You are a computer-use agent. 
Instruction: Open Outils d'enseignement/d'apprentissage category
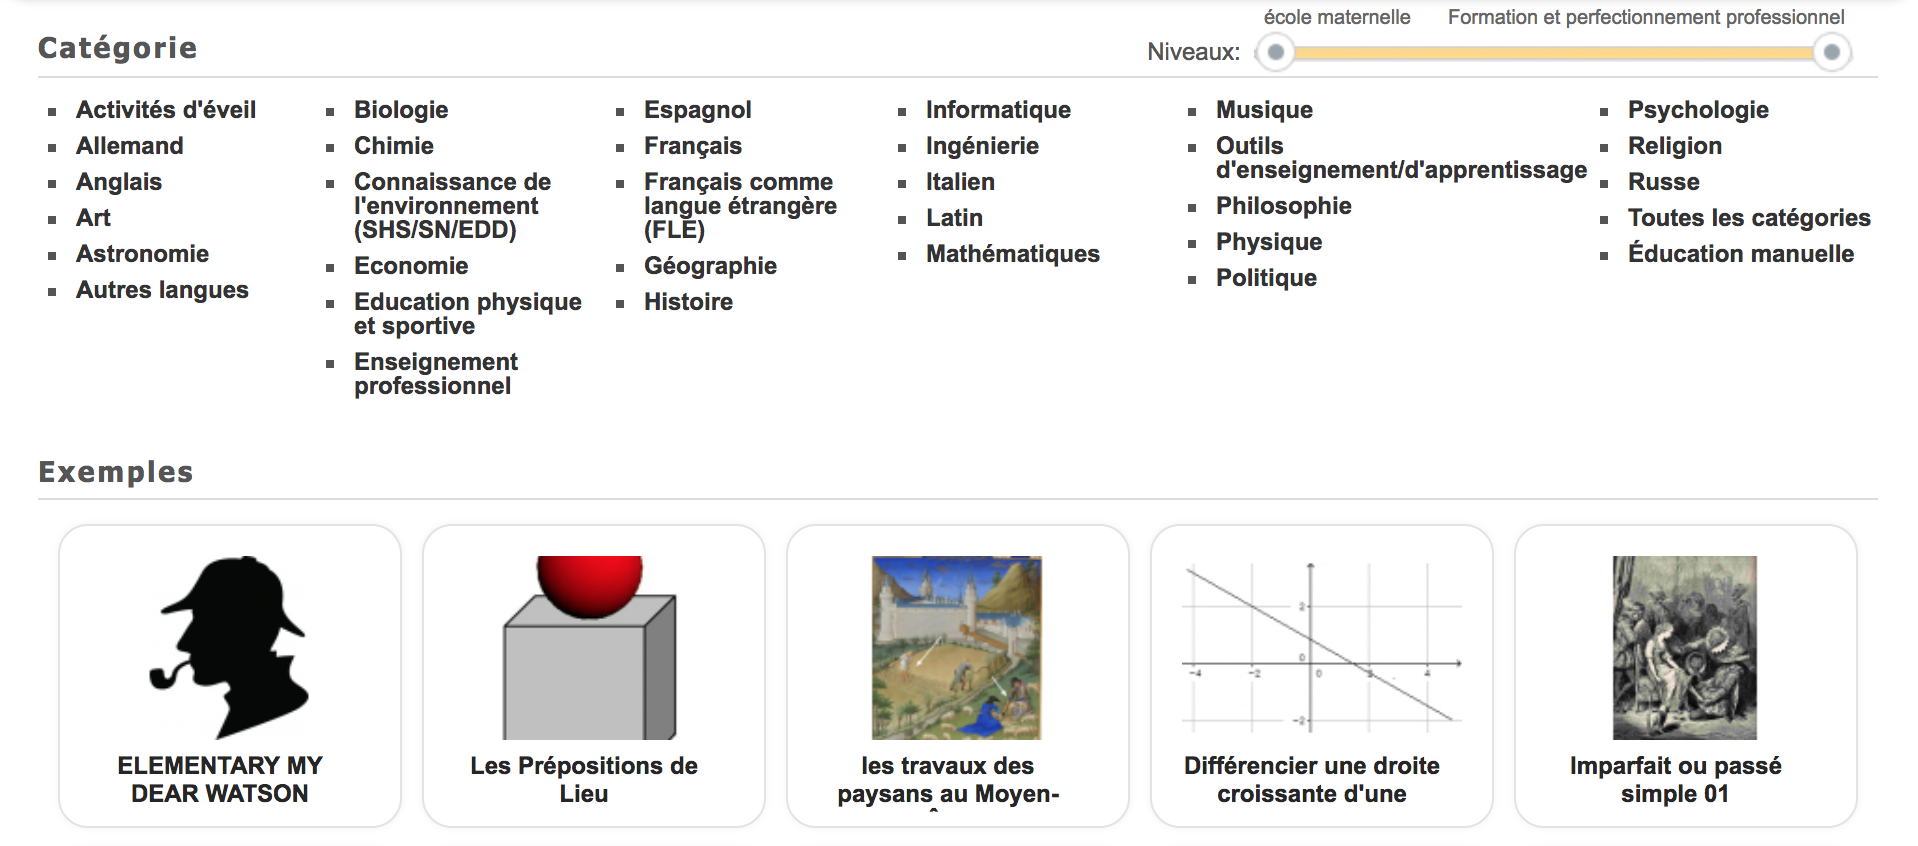(x=1400, y=158)
